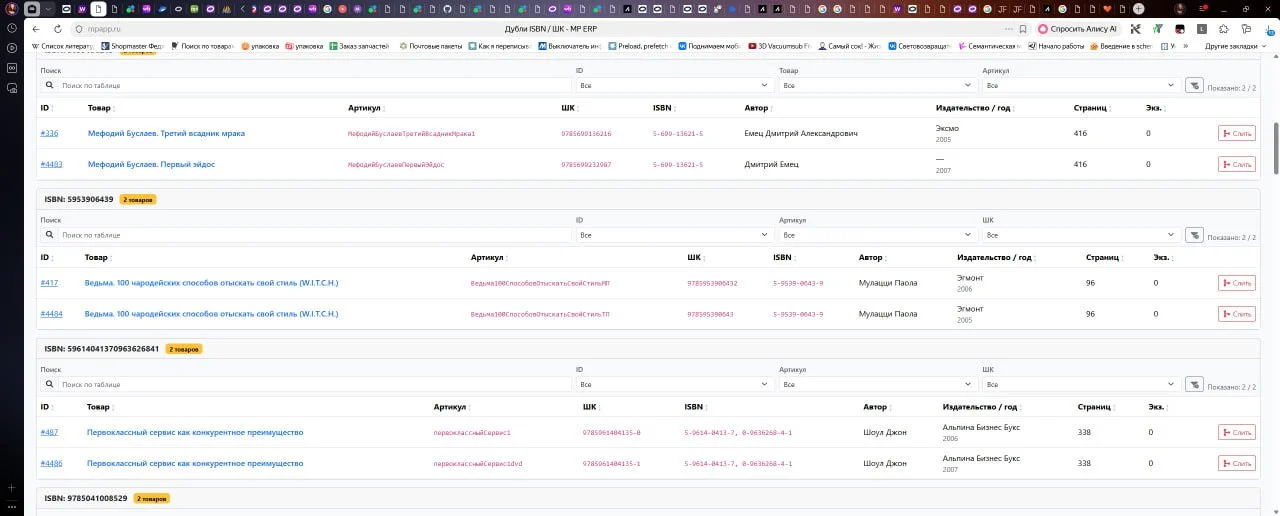Open product ID link #4483
The image size is (1280, 516).
pyautogui.click(x=51, y=164)
